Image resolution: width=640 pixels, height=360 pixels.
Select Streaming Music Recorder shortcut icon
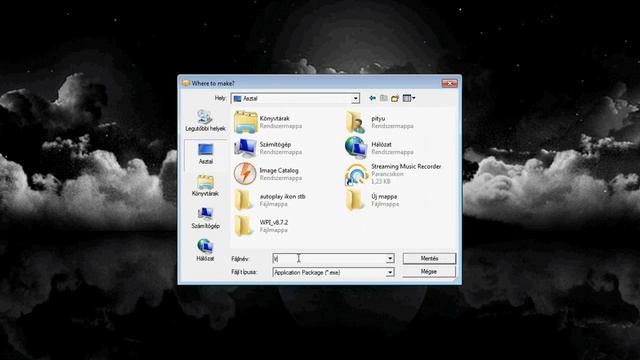[x=356, y=175]
